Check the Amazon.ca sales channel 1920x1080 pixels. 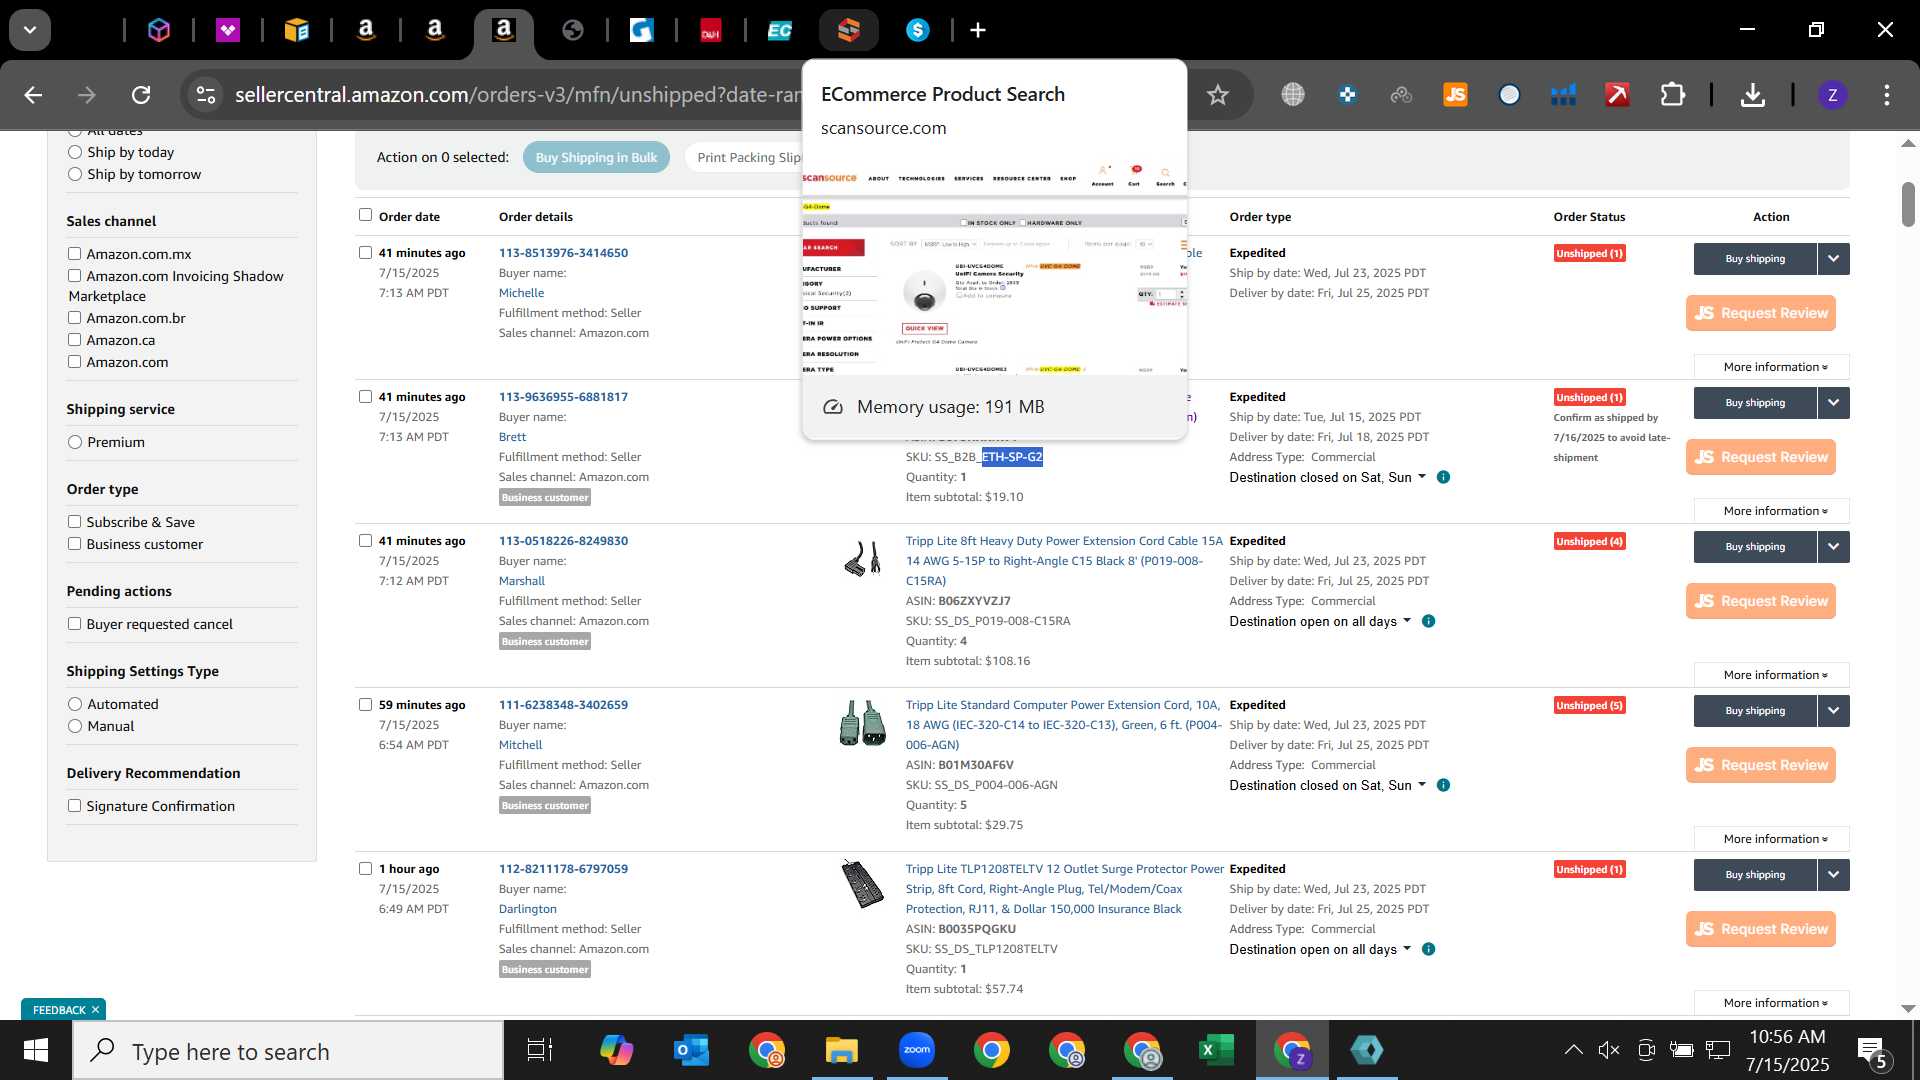(74, 340)
